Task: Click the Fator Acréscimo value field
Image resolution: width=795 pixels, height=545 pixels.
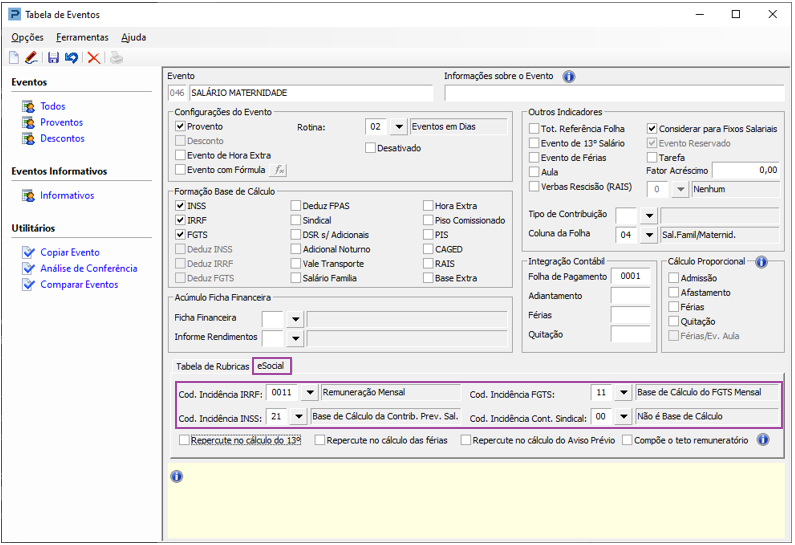Action: tap(746, 170)
